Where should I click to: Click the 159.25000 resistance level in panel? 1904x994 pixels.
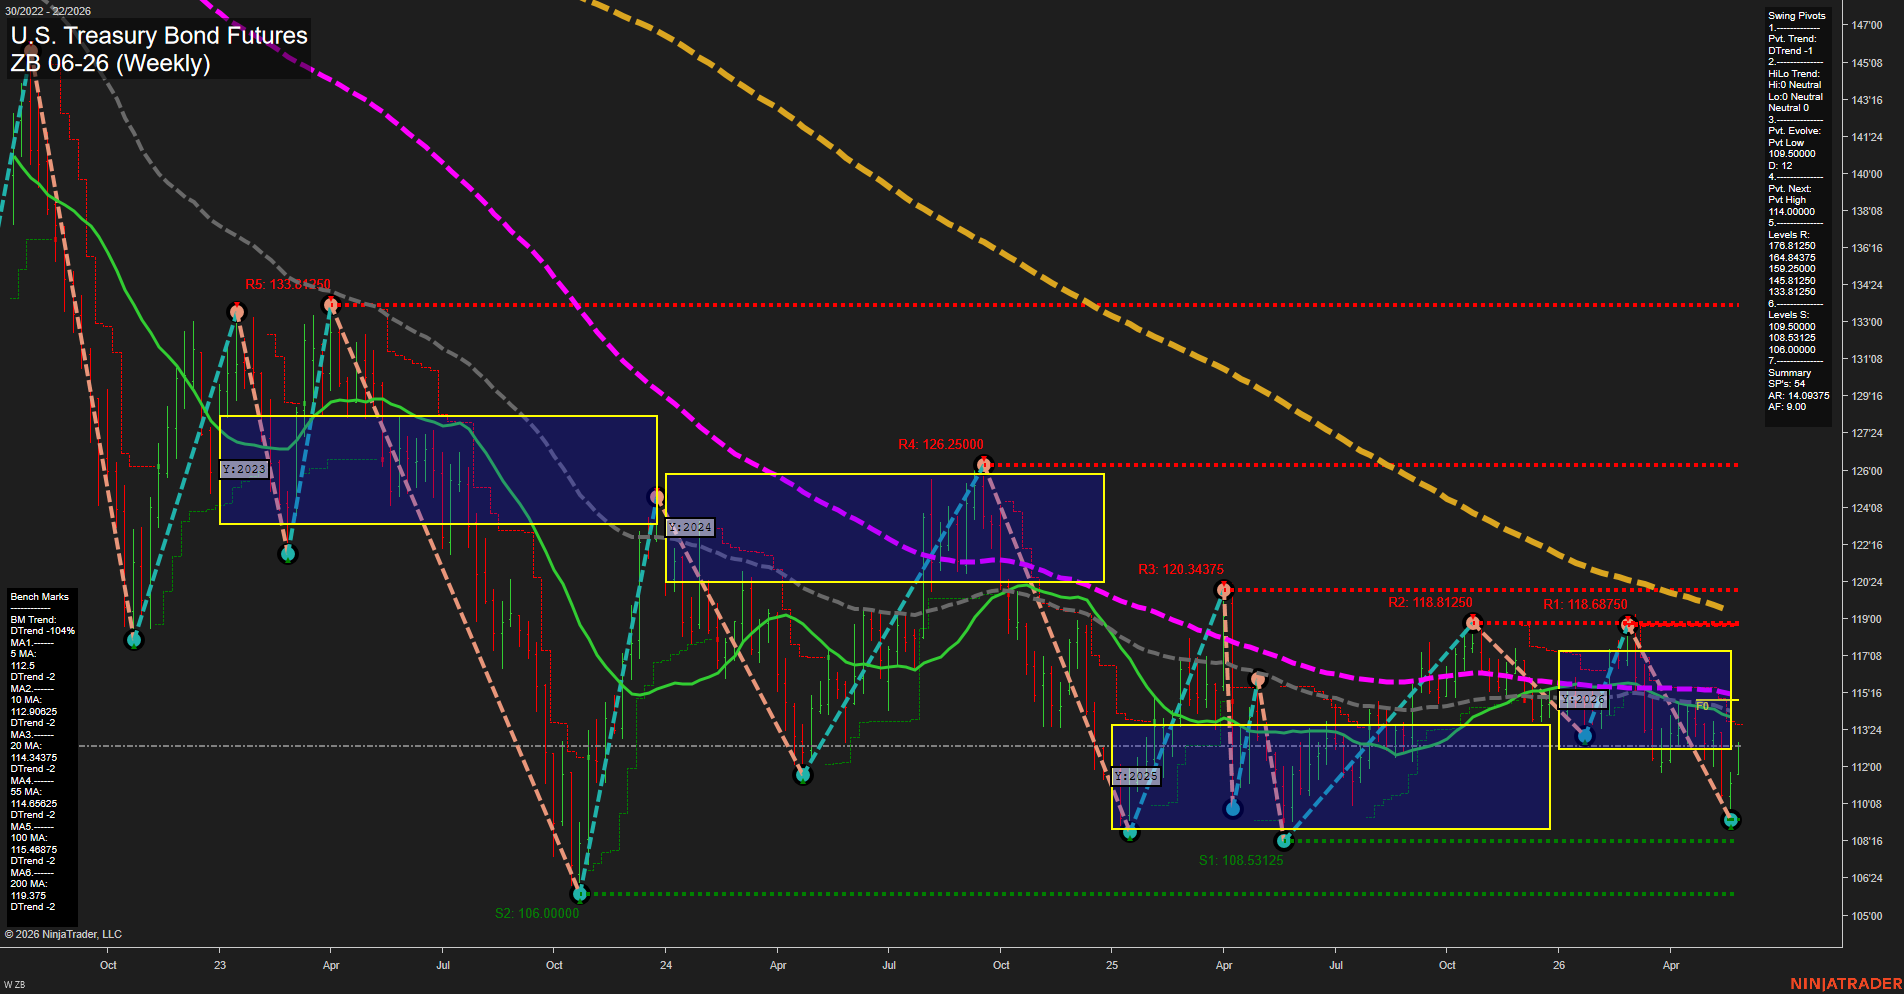(1792, 269)
